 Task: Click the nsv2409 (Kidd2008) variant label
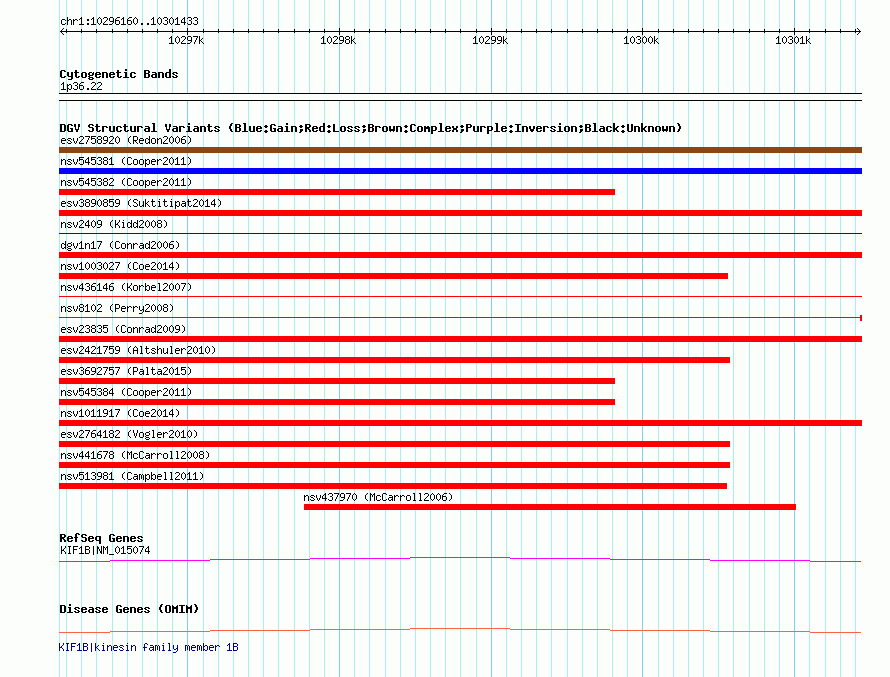coord(114,224)
